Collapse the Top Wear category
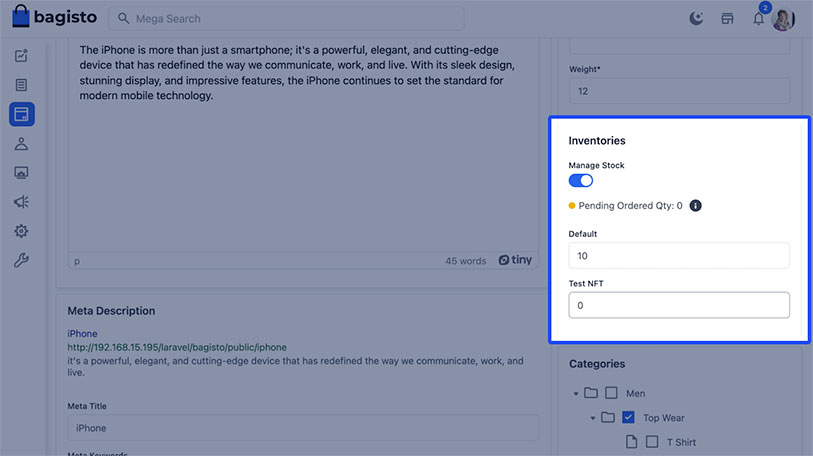The image size is (813, 456). pyautogui.click(x=593, y=418)
